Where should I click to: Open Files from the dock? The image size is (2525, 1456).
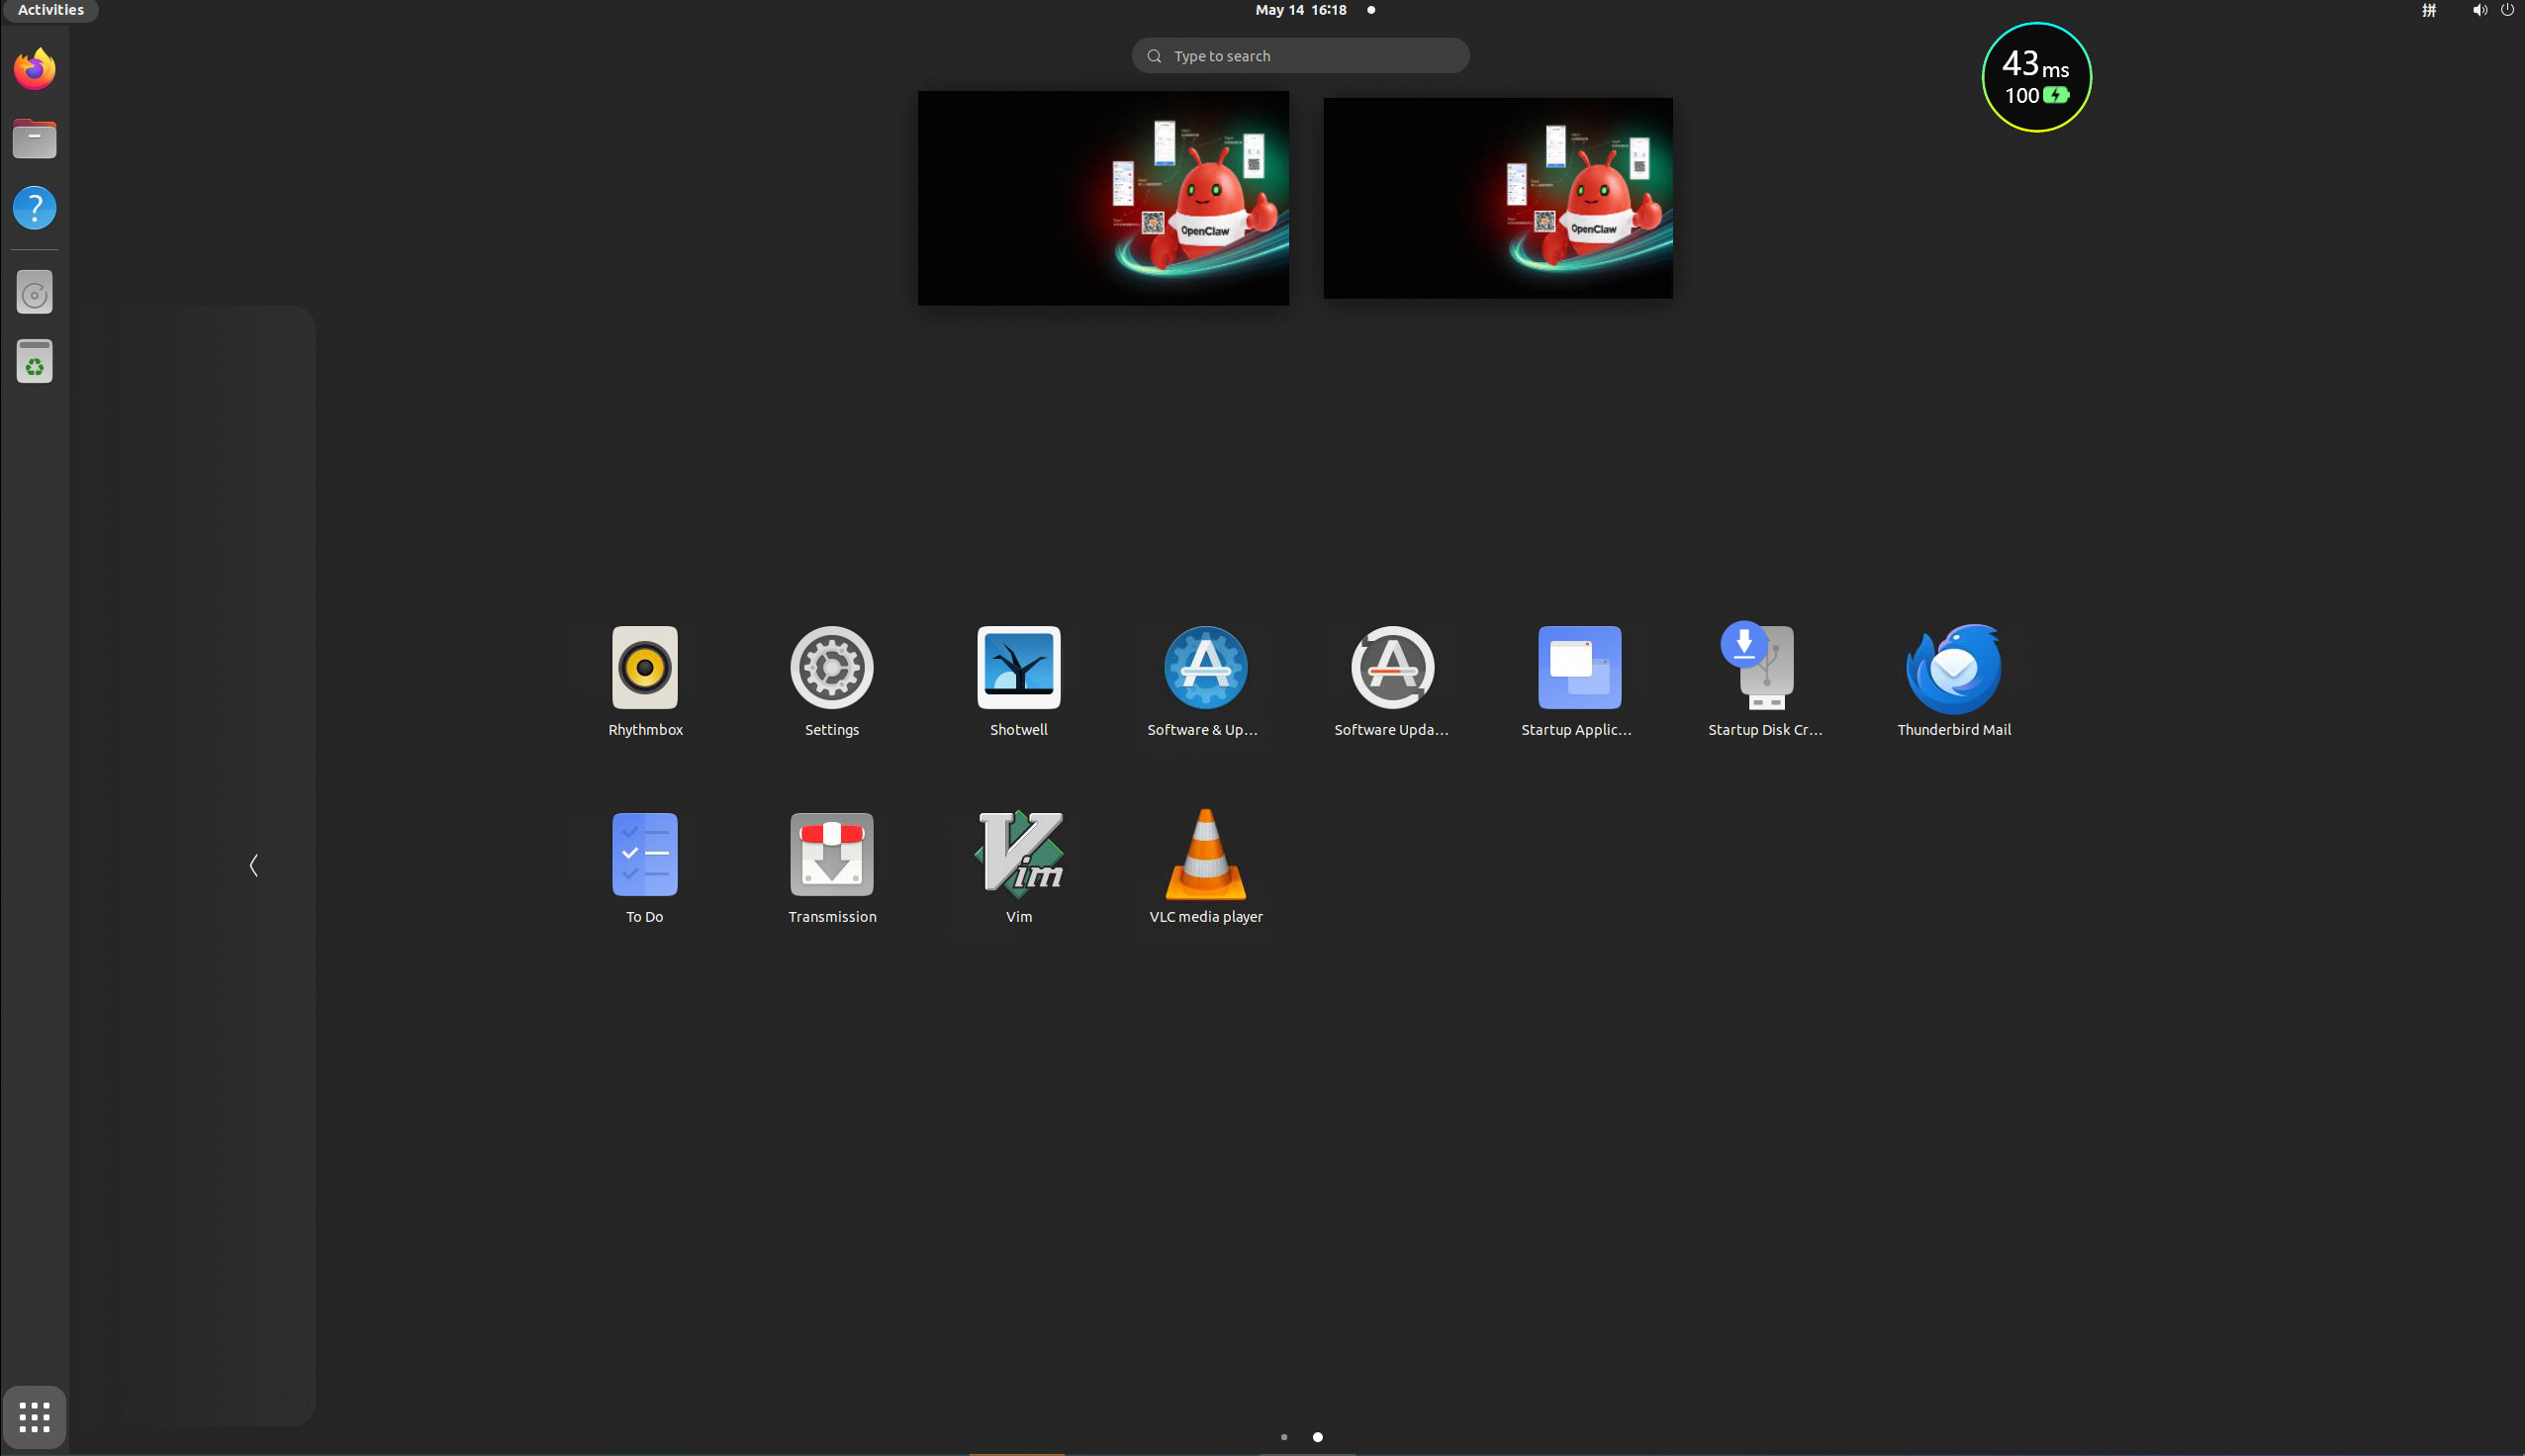35,138
